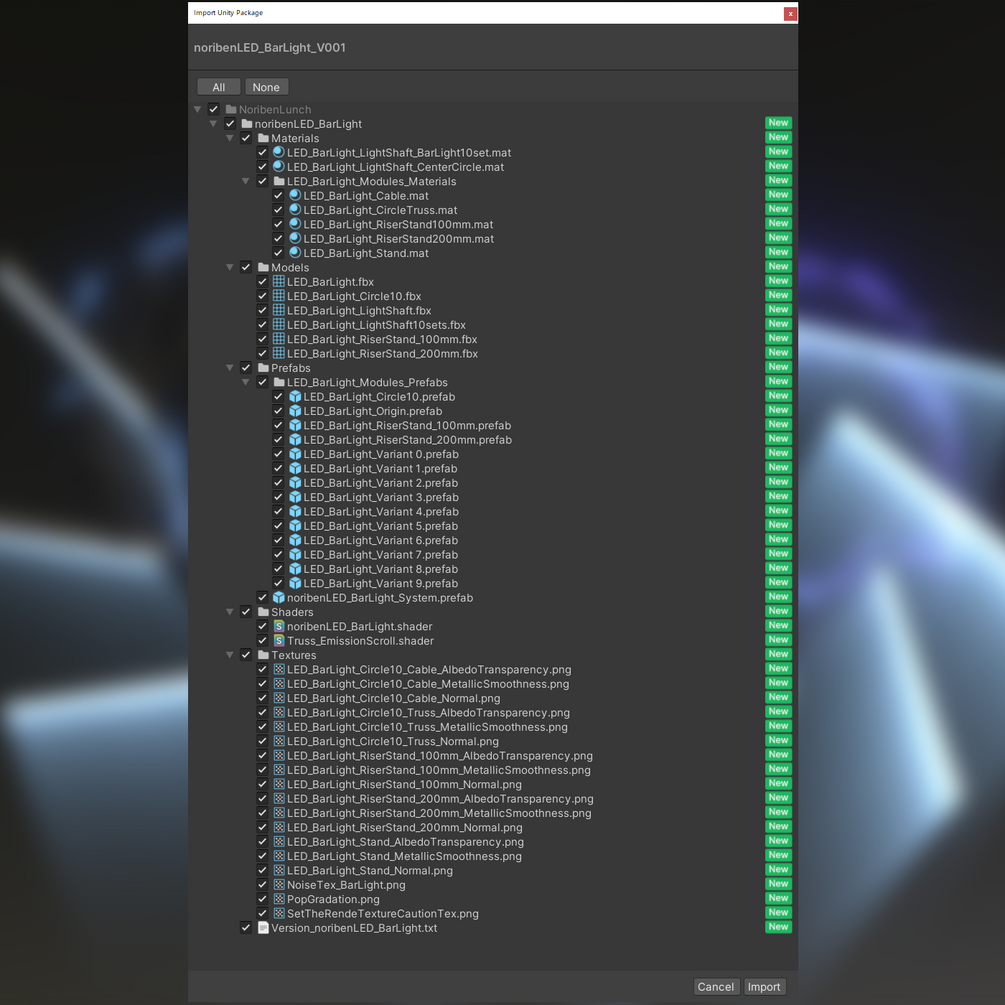Select LED_BarLight_Circle10_Truss_AlbedoTransparency.png file name
Screen dimensions: 1005x1005
pos(428,713)
